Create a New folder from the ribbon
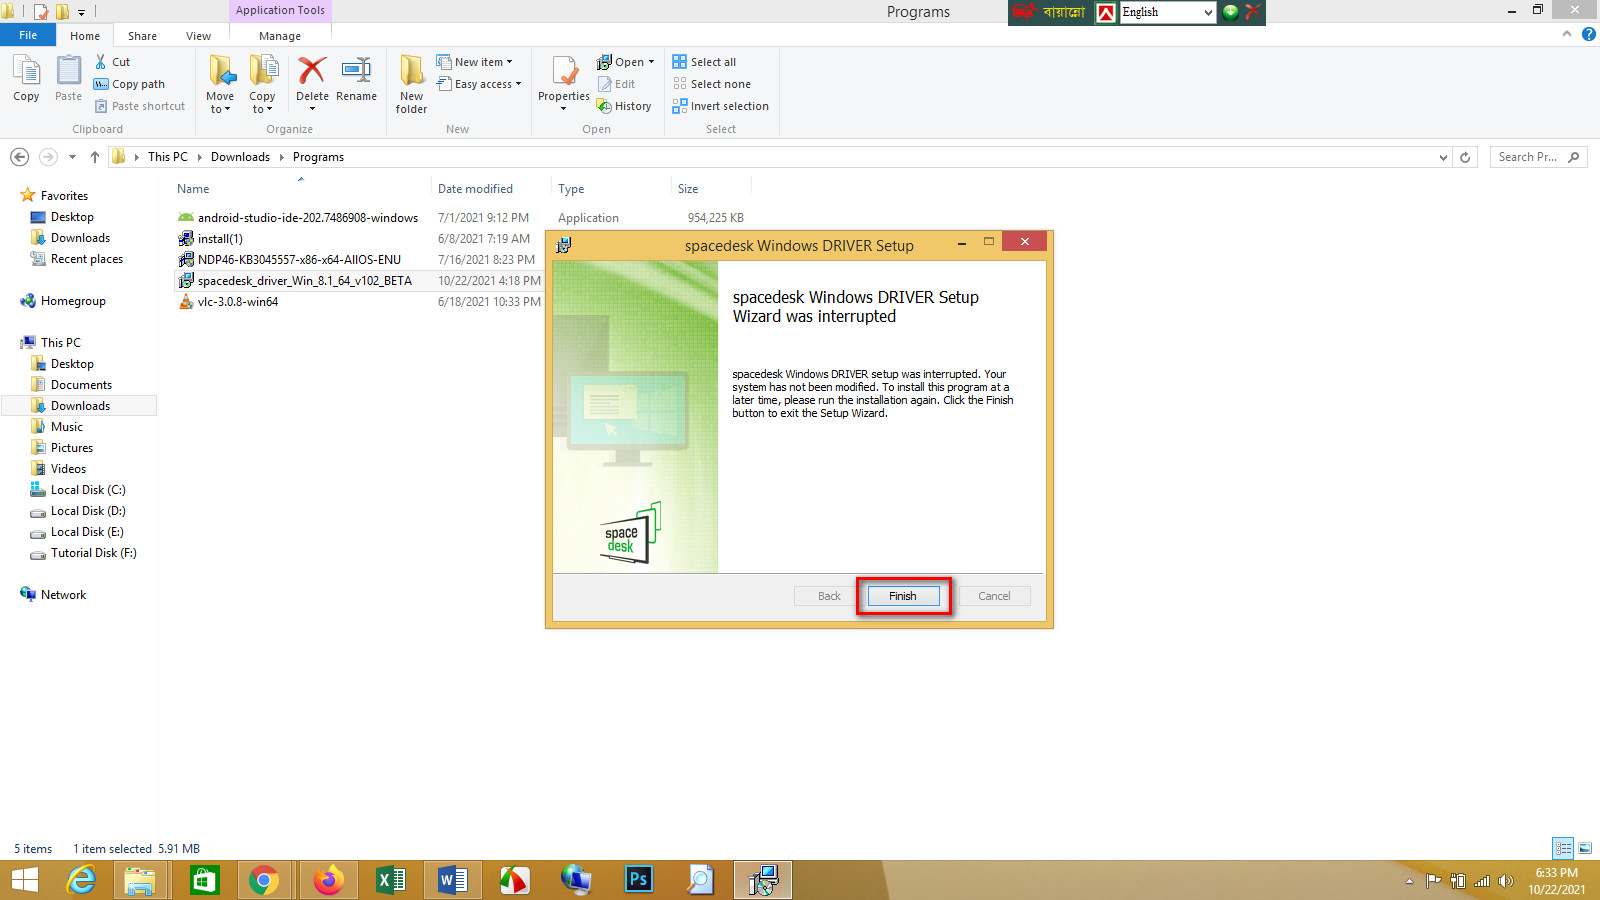The width and height of the screenshot is (1600, 900). tap(411, 85)
